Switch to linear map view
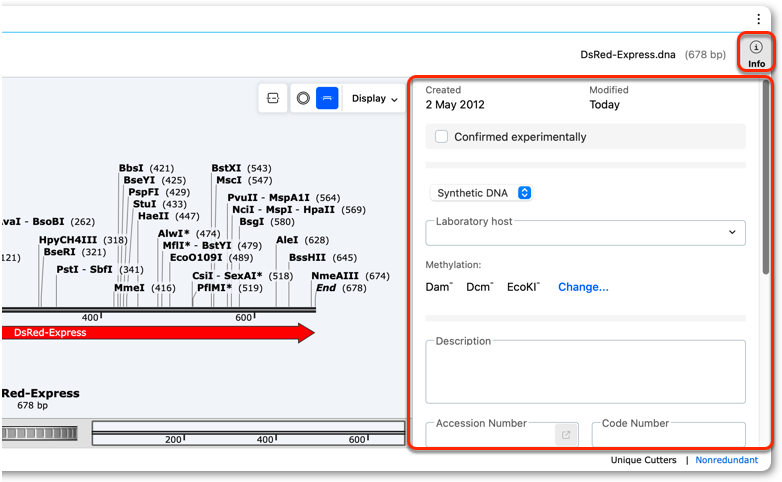The image size is (782, 482). click(327, 98)
